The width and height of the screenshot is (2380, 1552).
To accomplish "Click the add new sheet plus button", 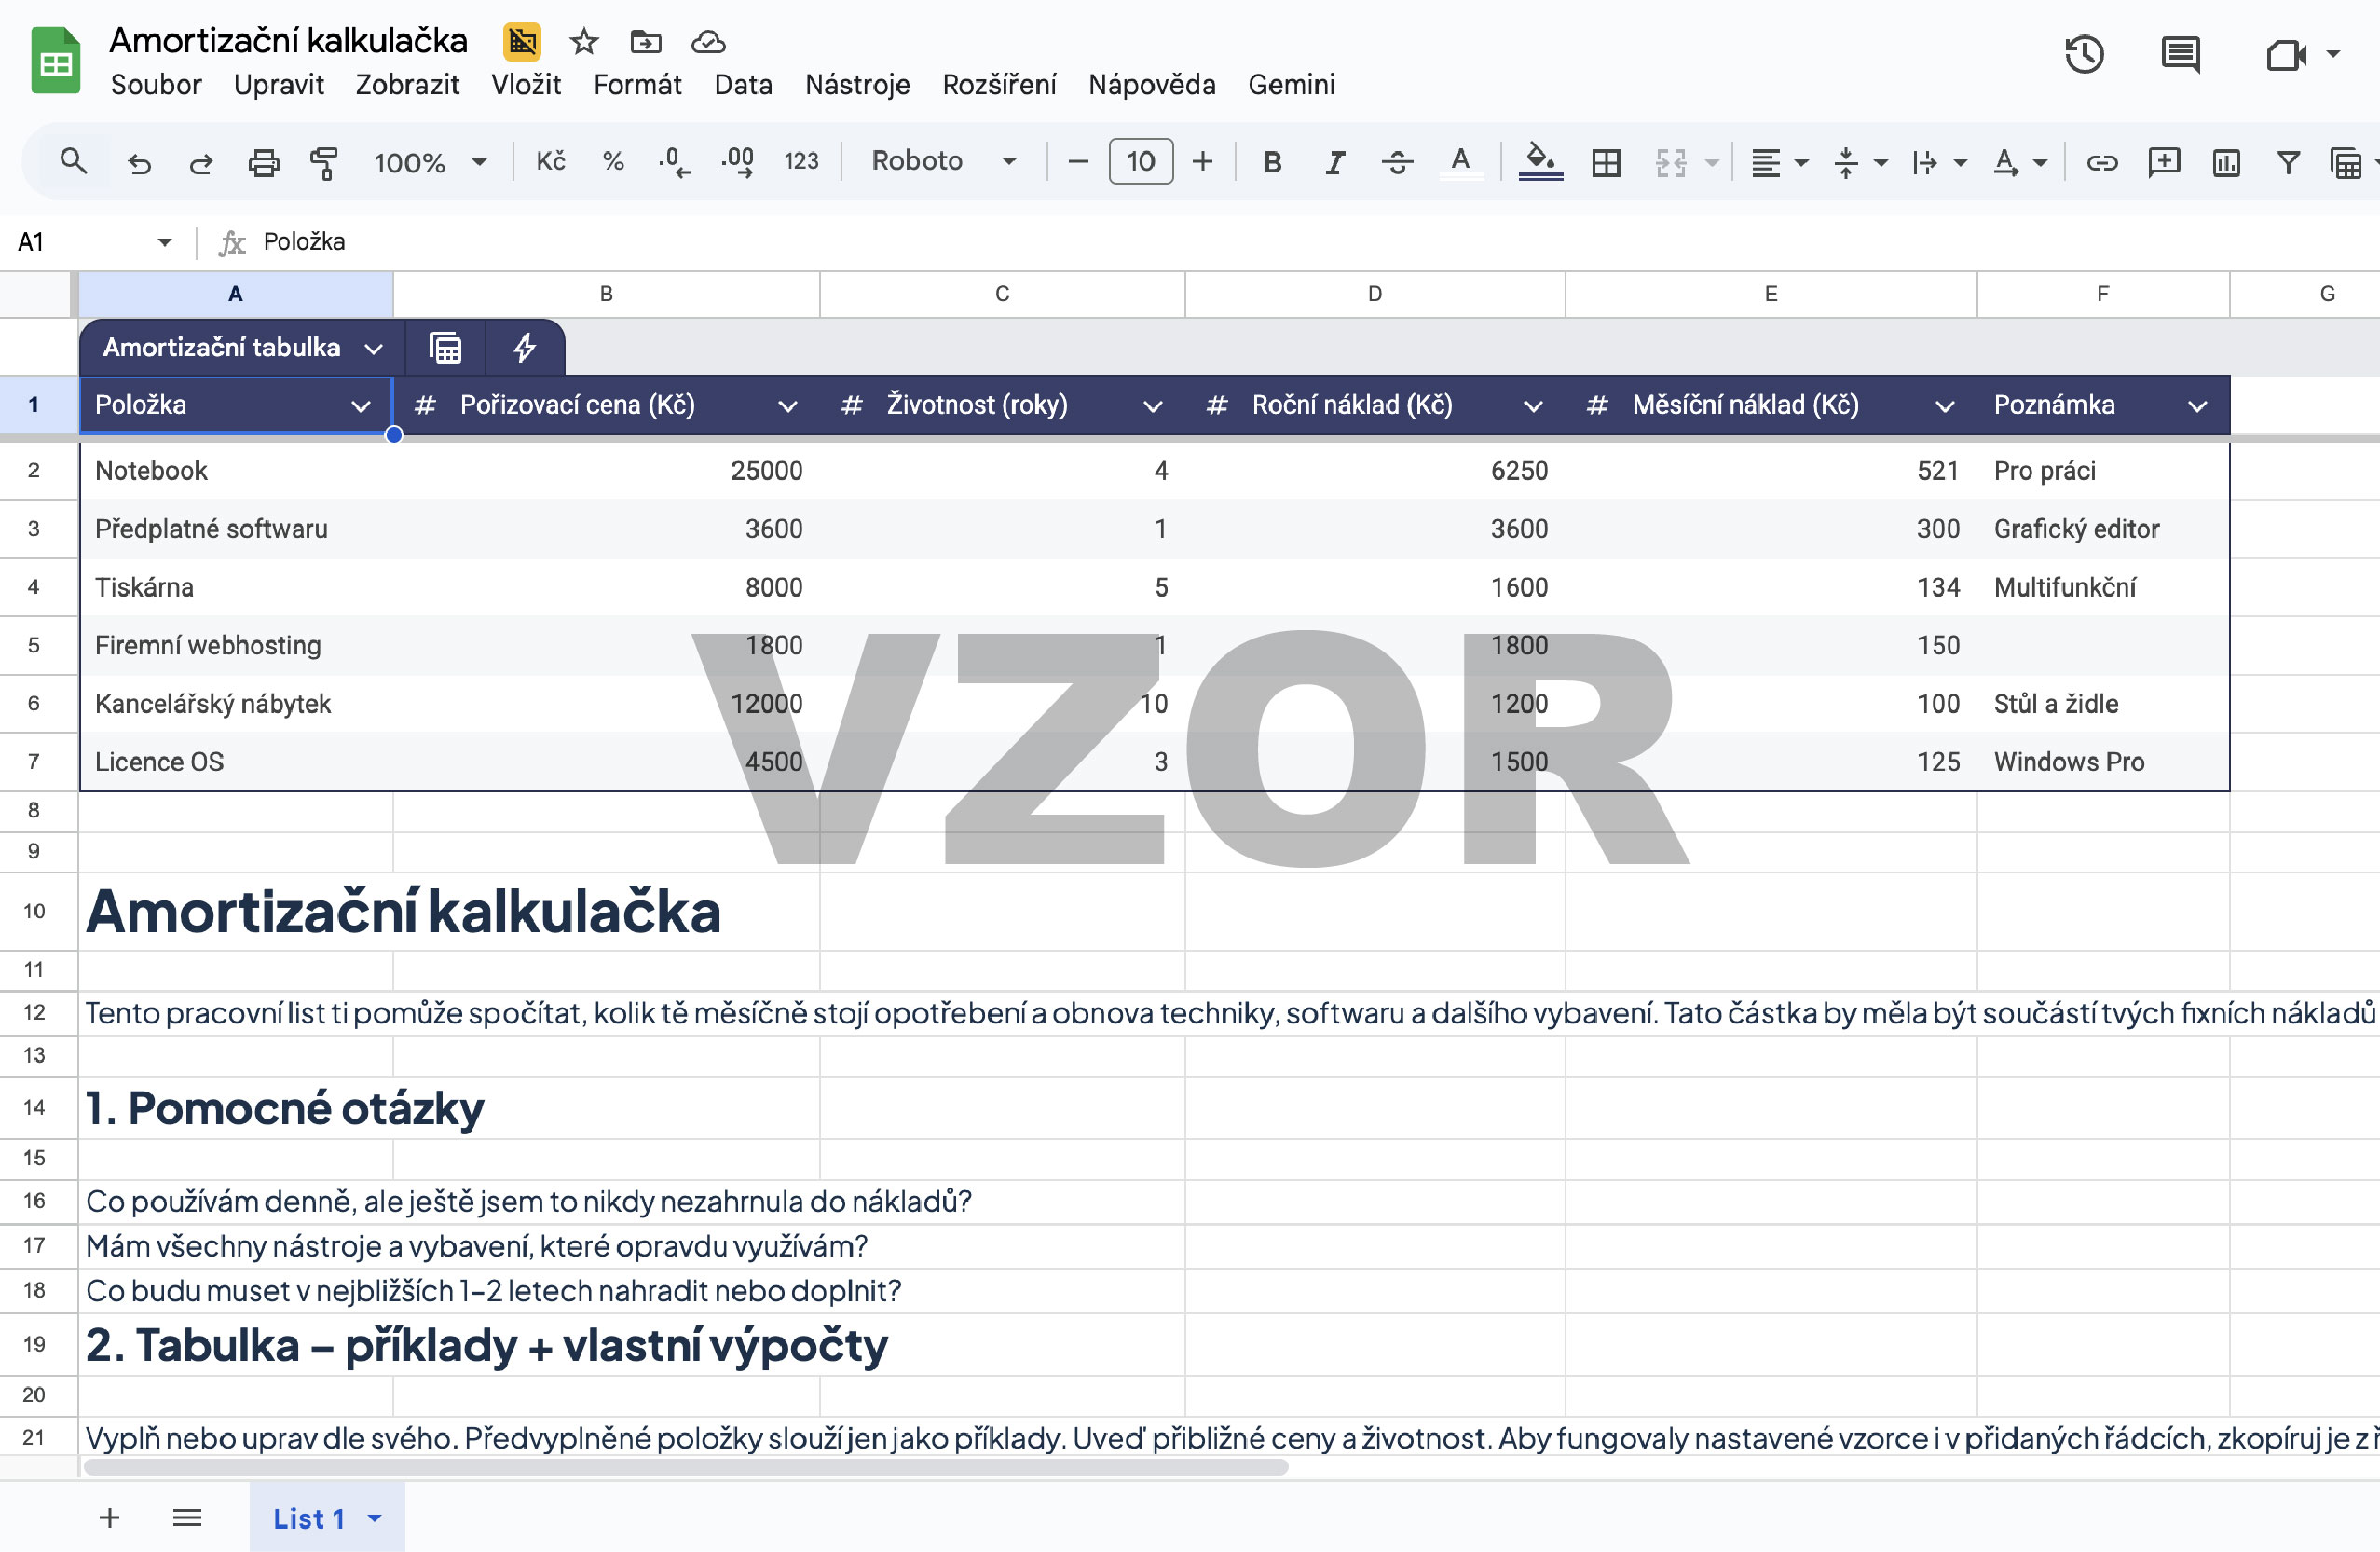I will click(x=110, y=1518).
